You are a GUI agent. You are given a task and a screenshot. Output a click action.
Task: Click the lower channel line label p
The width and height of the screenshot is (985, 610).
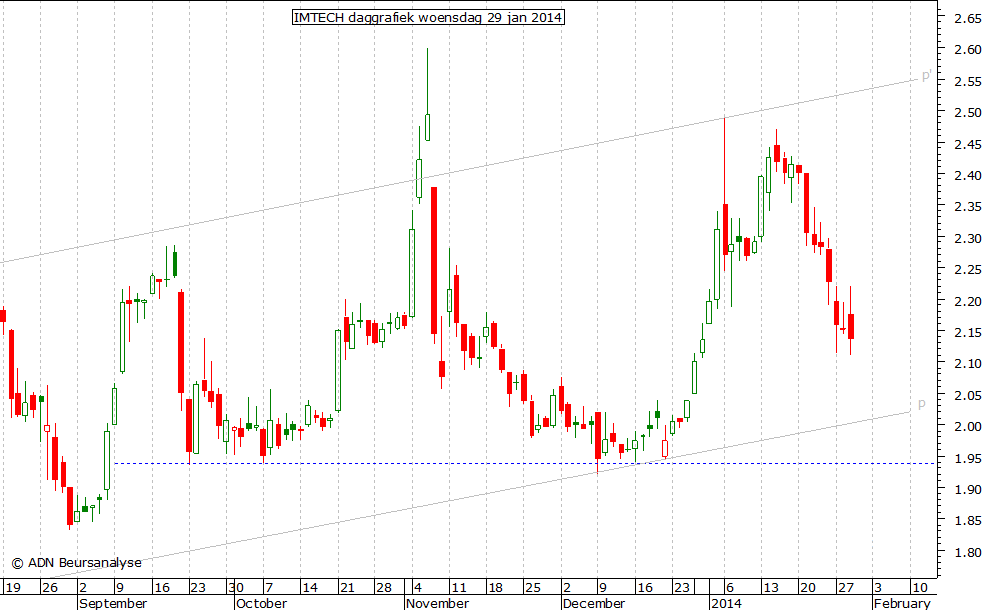[922, 404]
